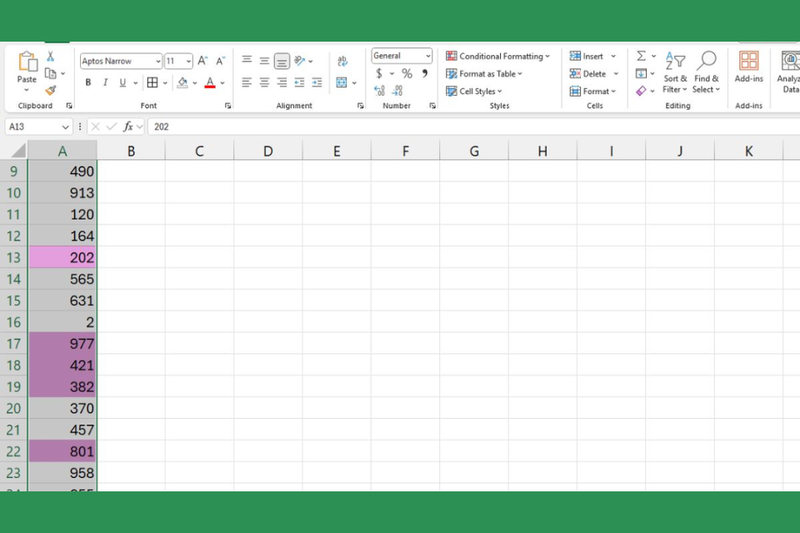
Task: Open Sort & Filter menu
Action: point(675,72)
